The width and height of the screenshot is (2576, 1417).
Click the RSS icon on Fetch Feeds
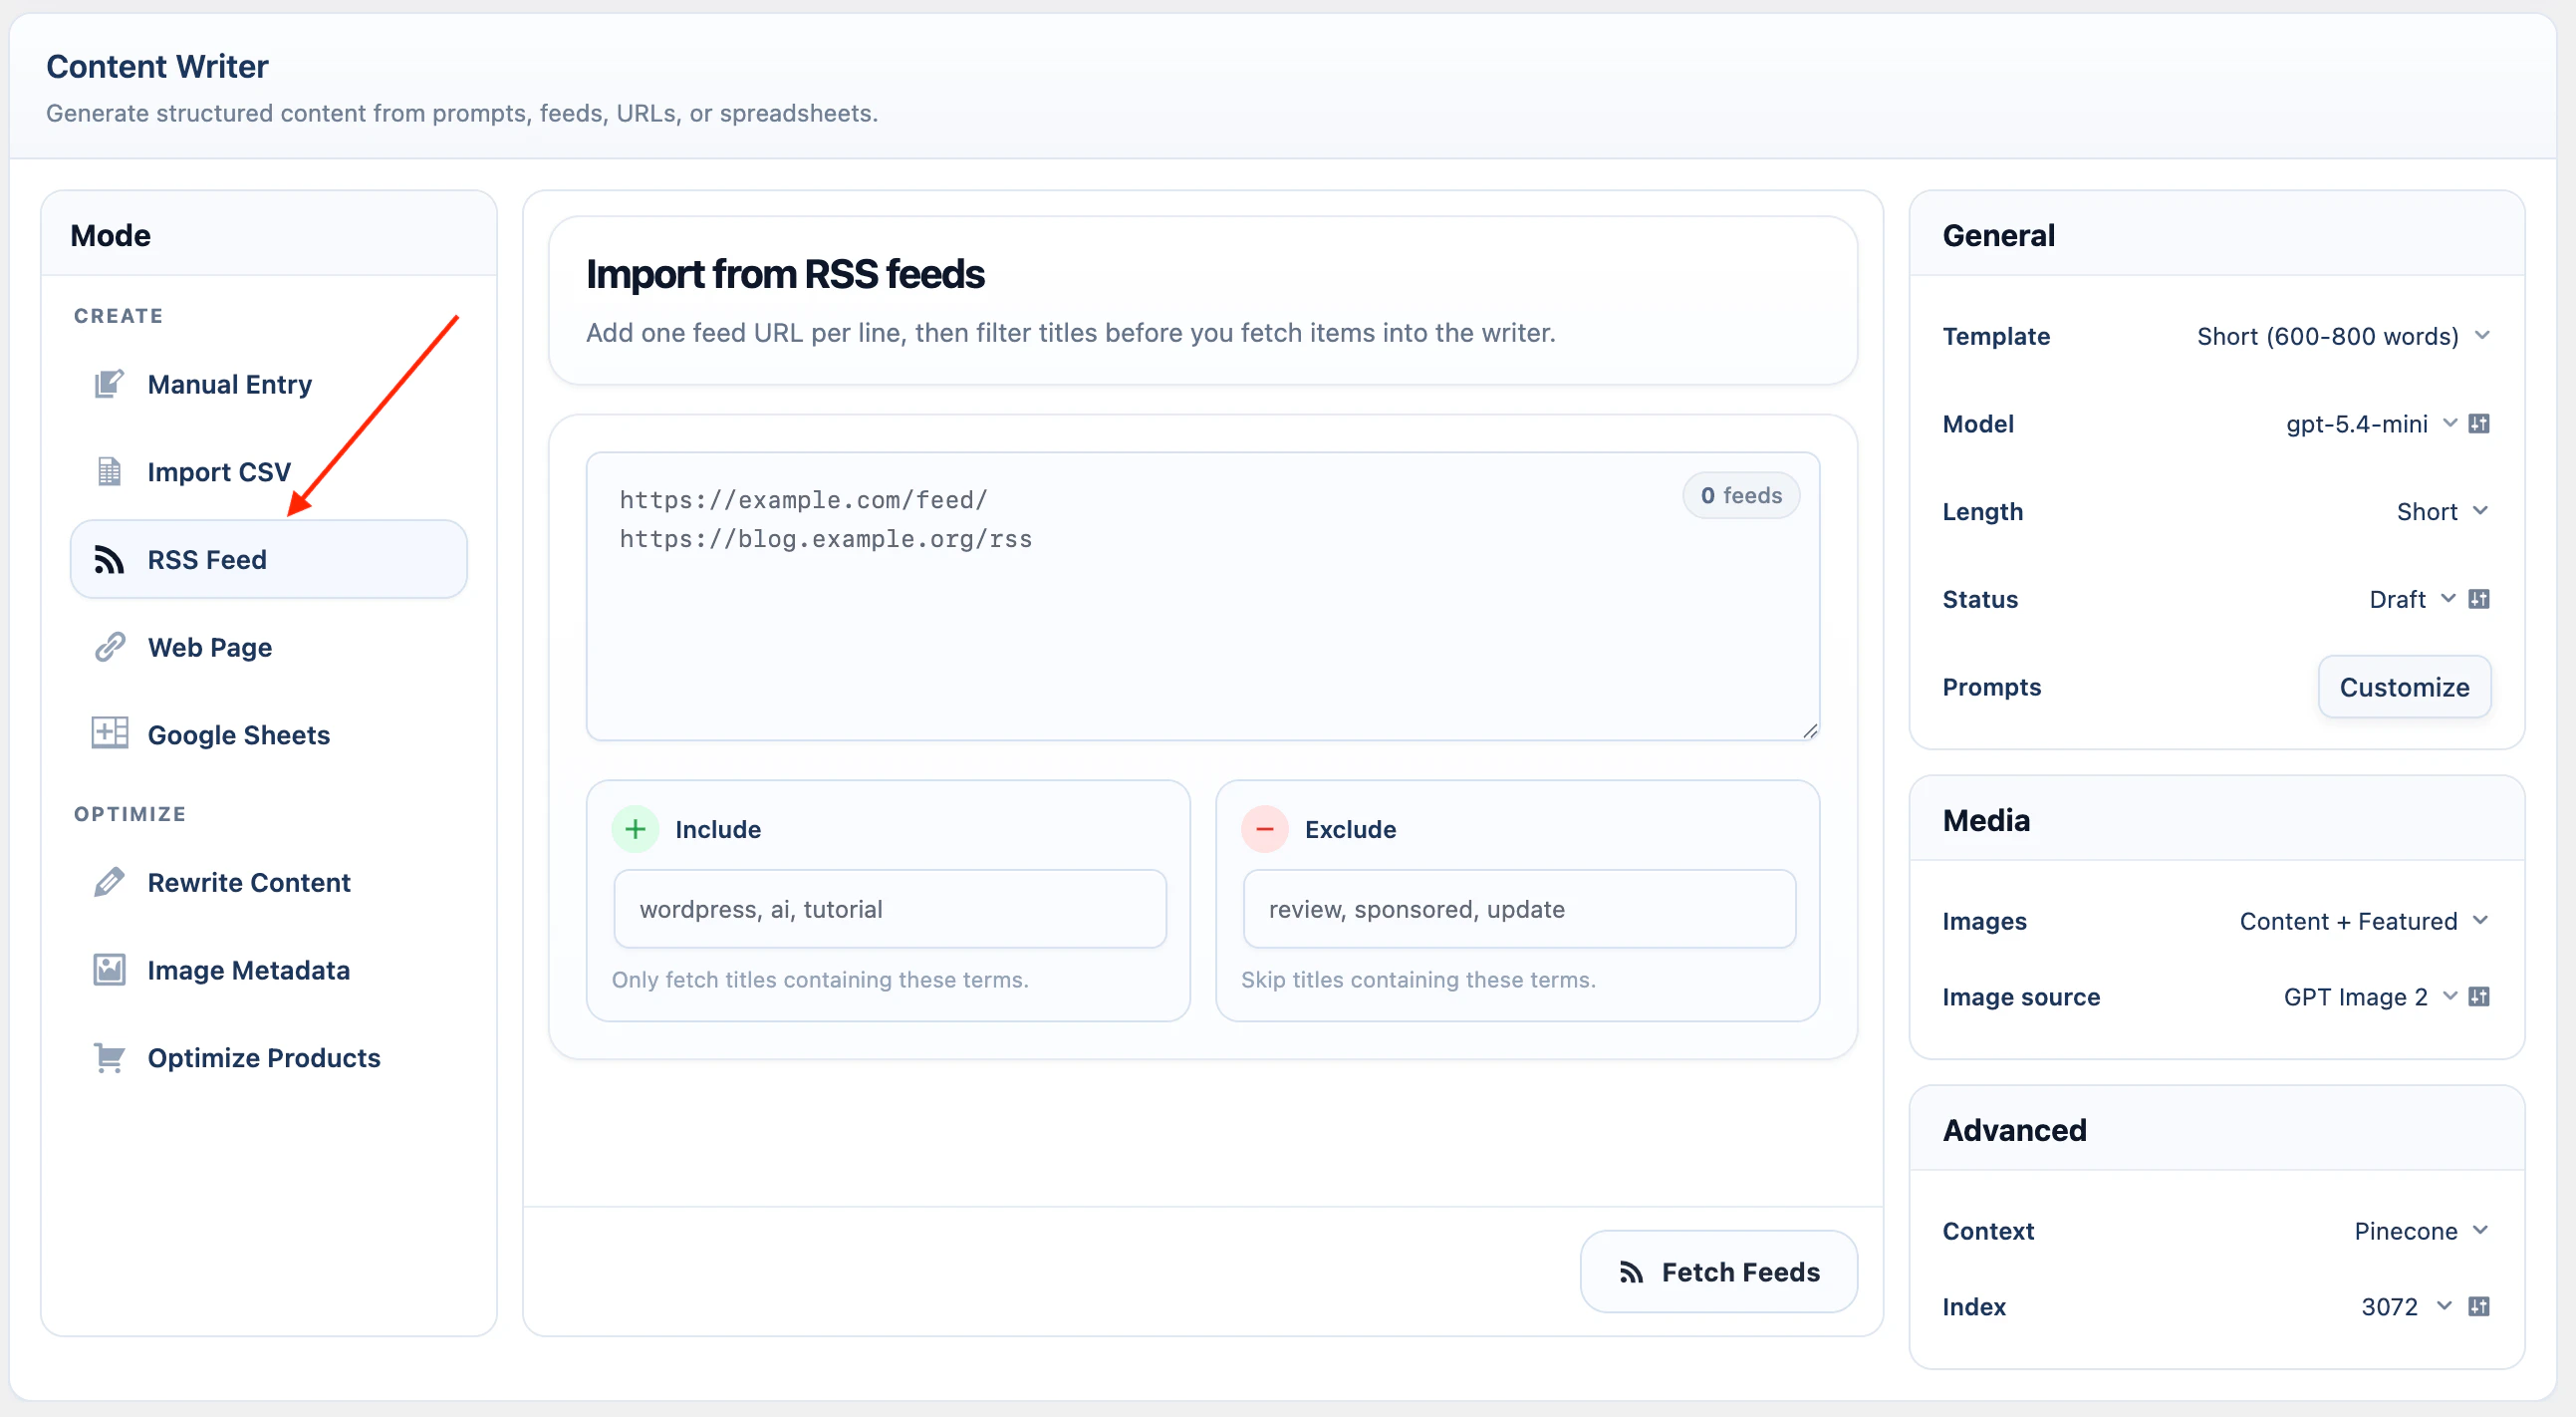pos(1631,1271)
